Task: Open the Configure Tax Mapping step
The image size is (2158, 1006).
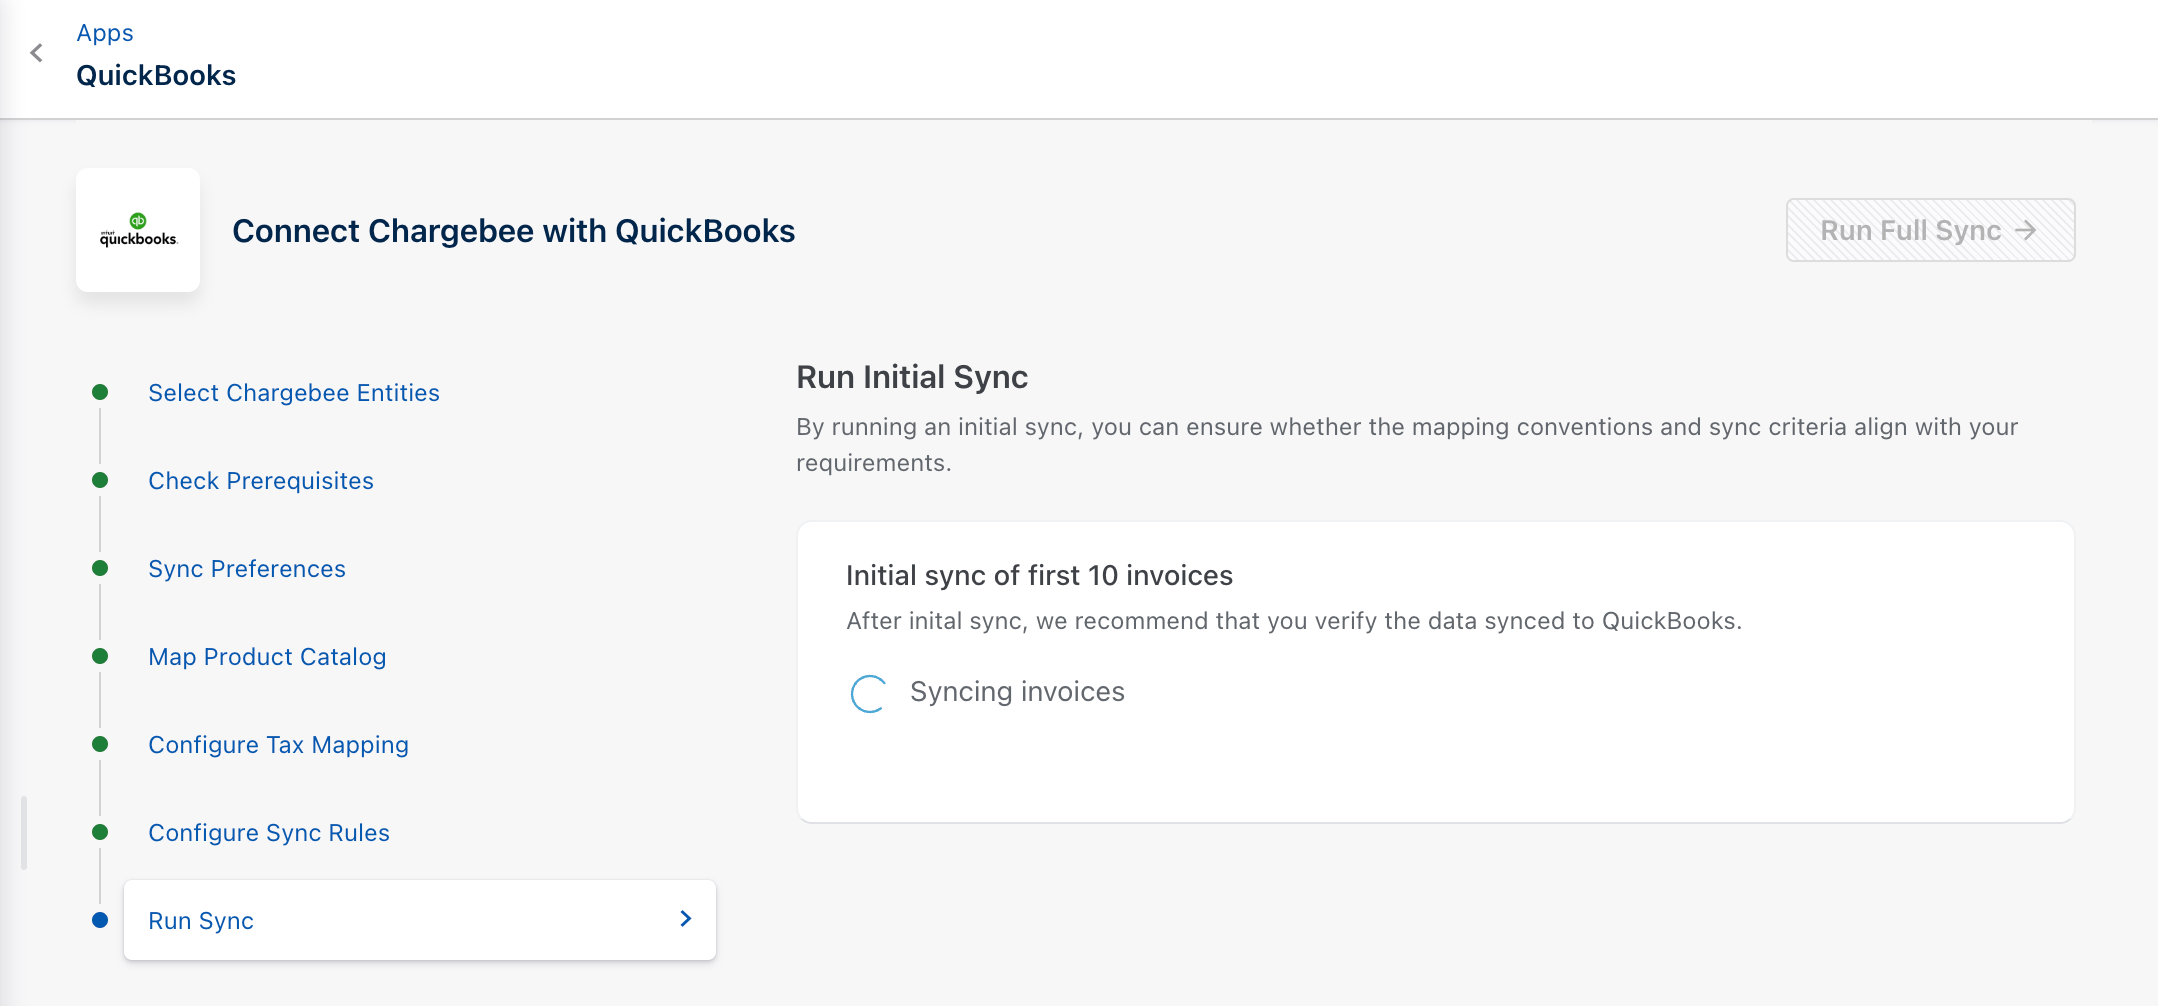Action: tap(278, 745)
